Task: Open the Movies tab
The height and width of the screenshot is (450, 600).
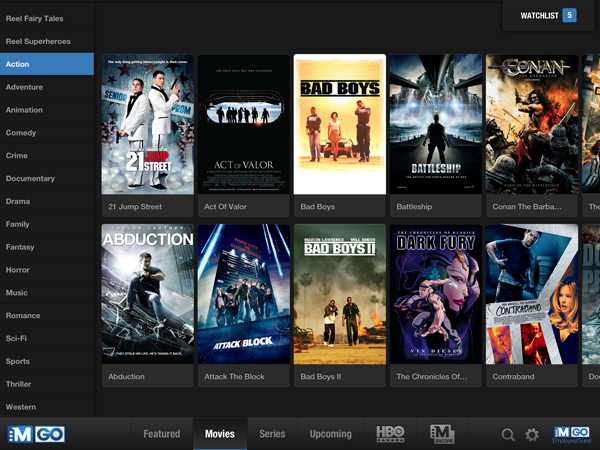Action: [x=220, y=434]
